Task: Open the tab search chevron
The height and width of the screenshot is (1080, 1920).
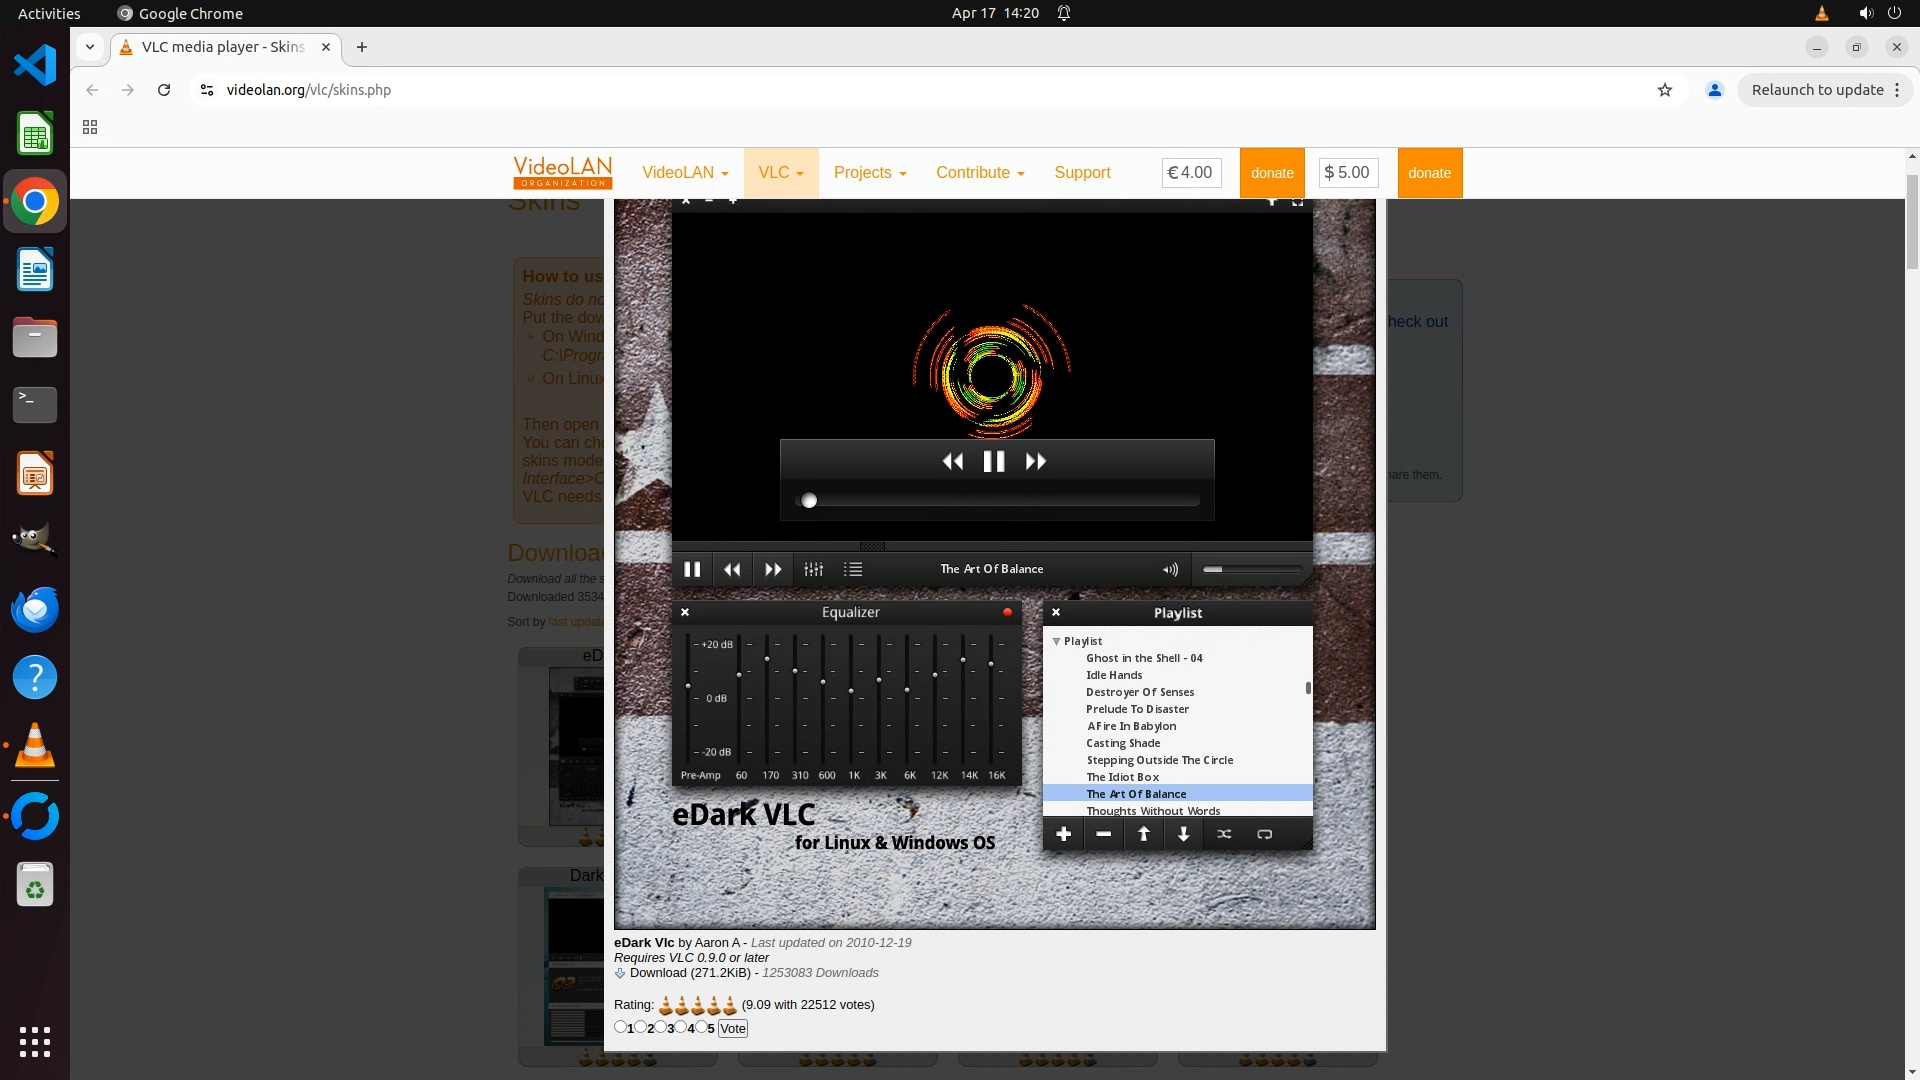Action: 90,47
